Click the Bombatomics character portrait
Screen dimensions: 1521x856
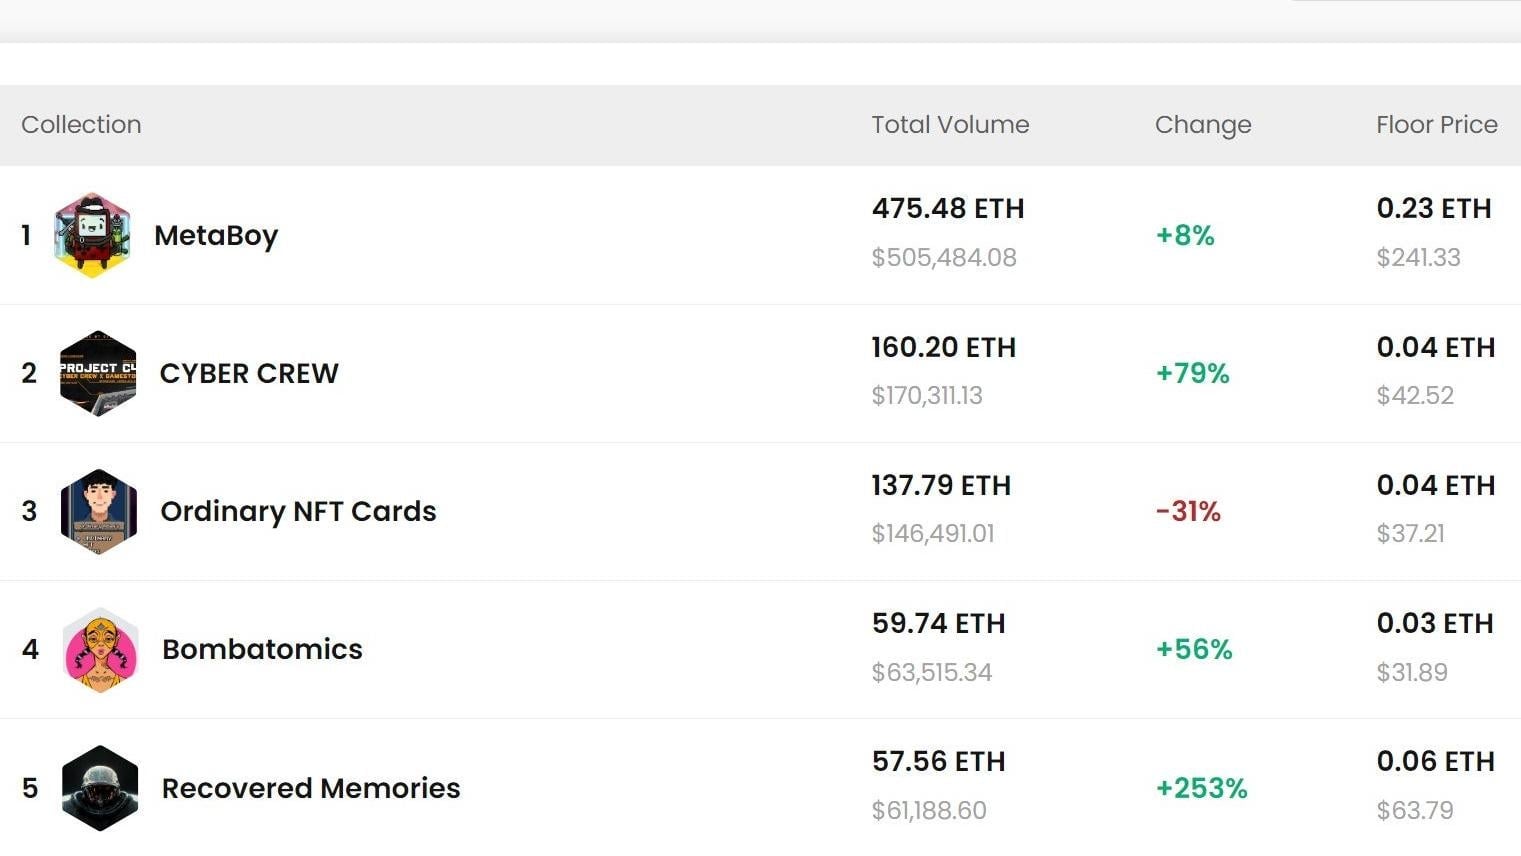tap(98, 649)
